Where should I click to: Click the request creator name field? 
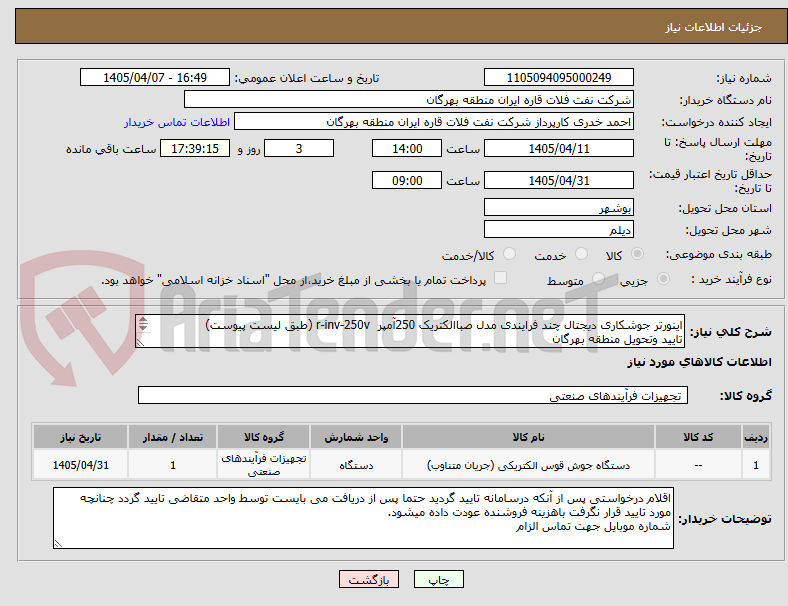[x=434, y=122]
